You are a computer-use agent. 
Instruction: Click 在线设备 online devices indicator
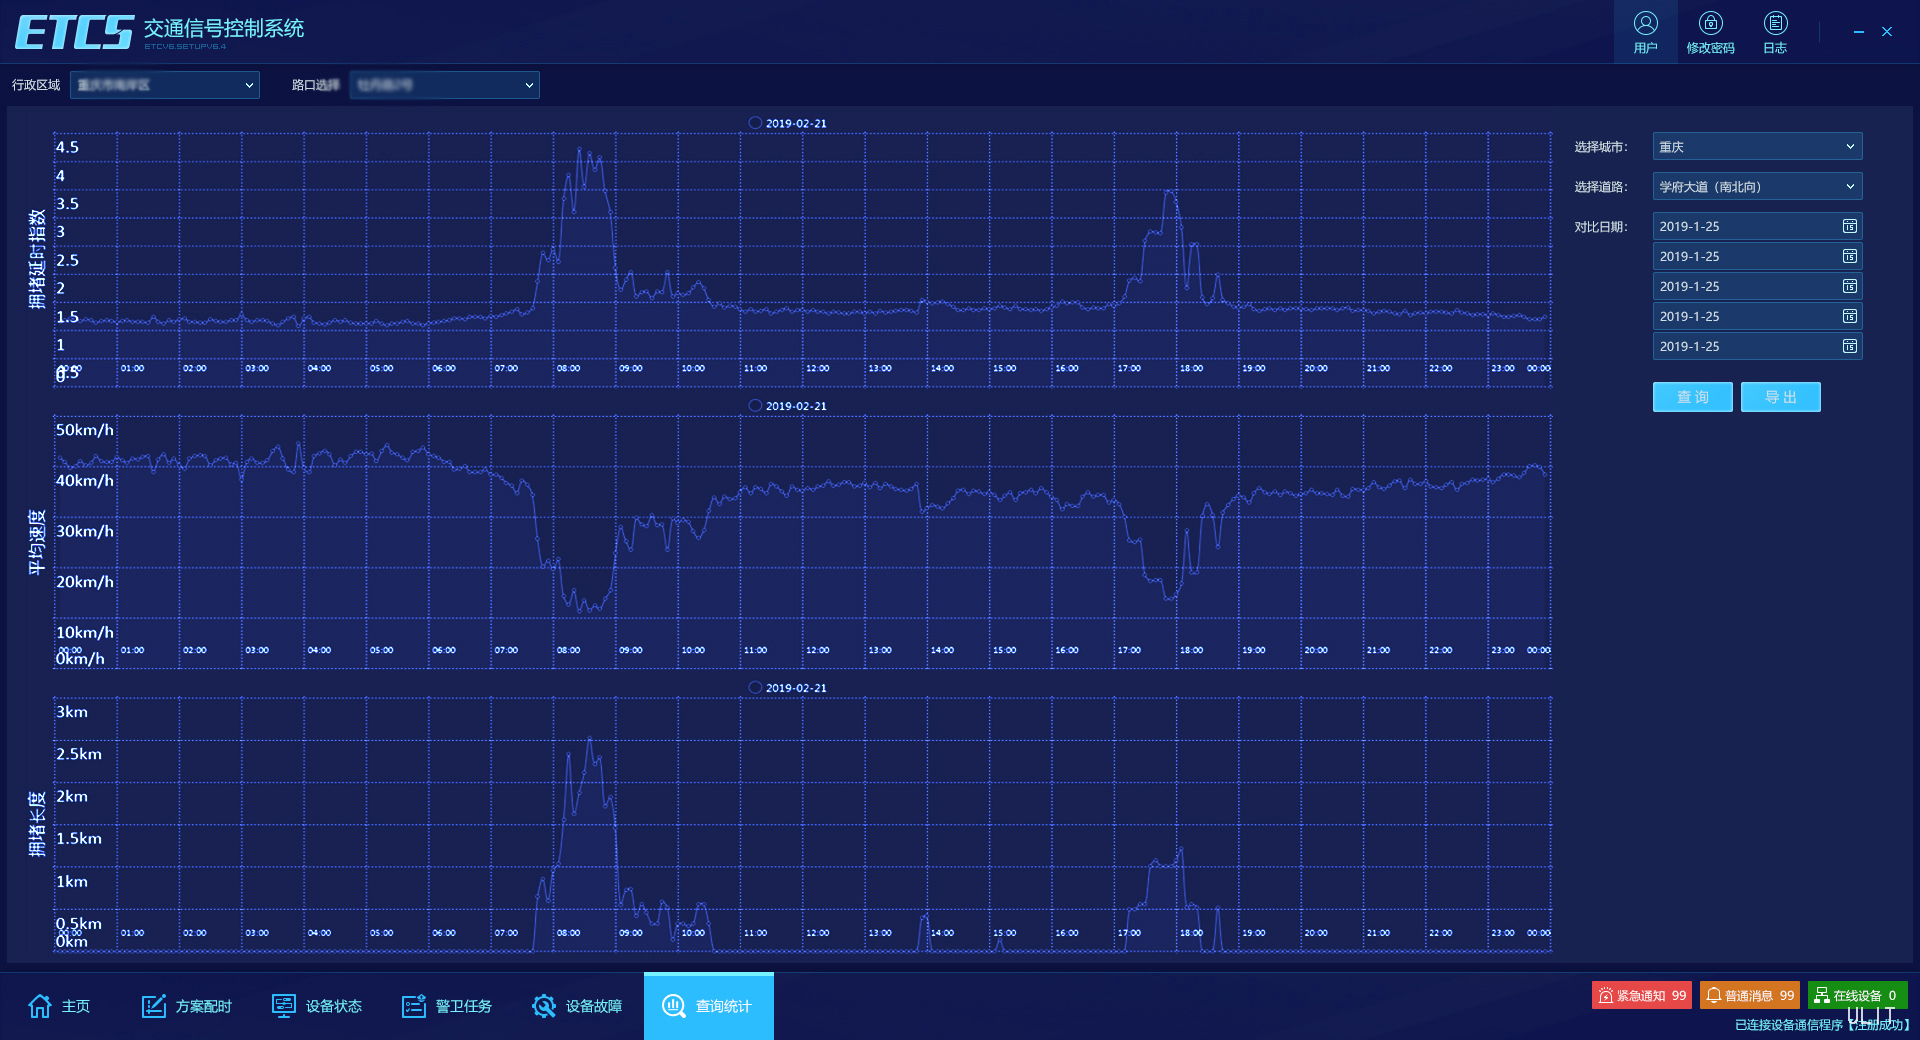[1857, 995]
